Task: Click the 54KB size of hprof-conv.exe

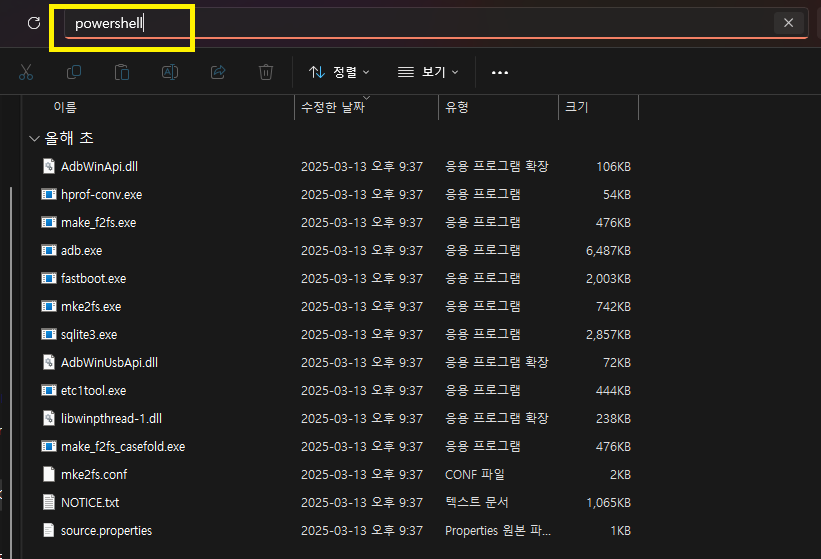Action: tap(617, 195)
